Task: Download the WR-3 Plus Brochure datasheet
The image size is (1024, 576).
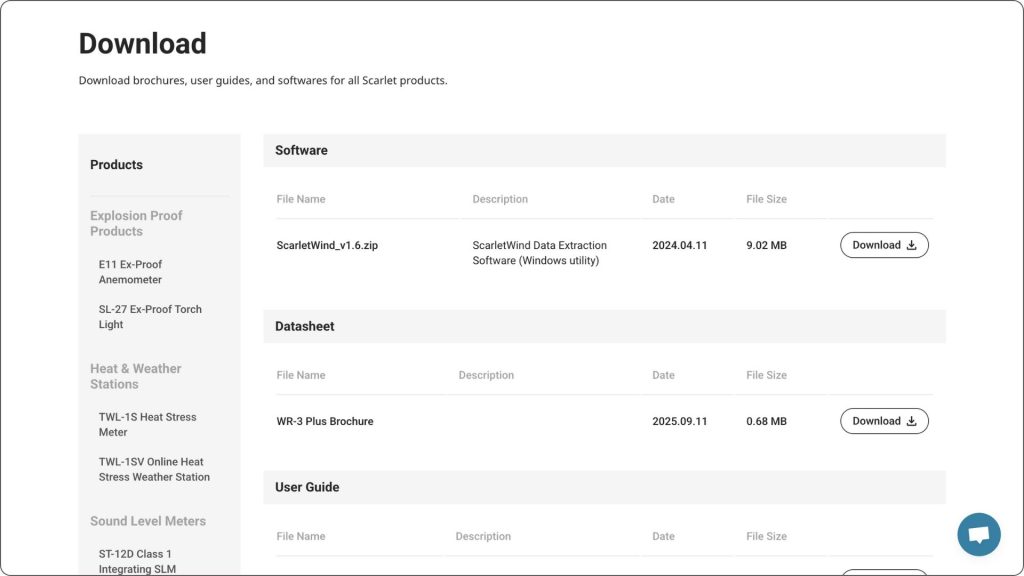Action: 884,421
